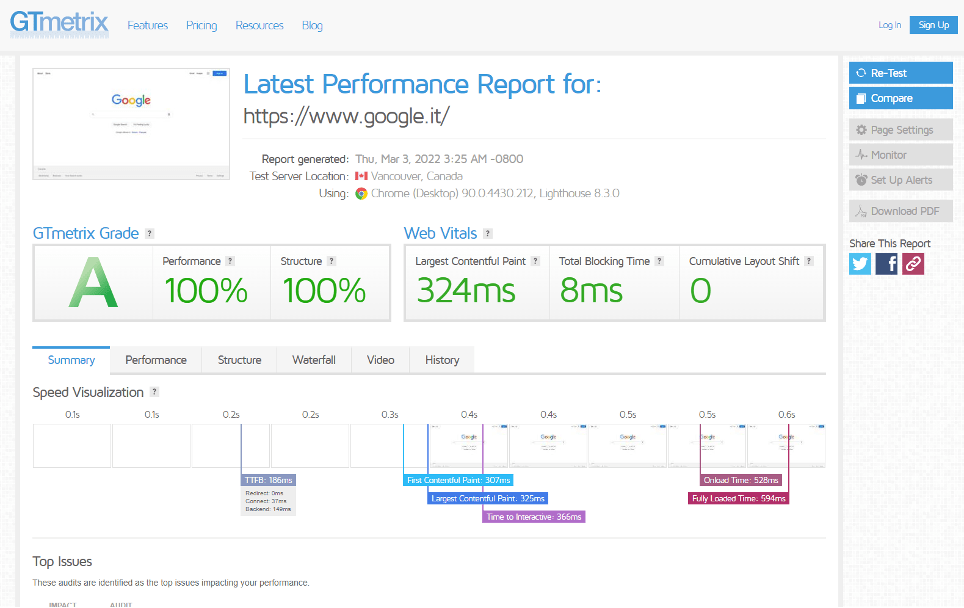Click the report generated date text
This screenshot has width=964, height=608.
[x=439, y=159]
